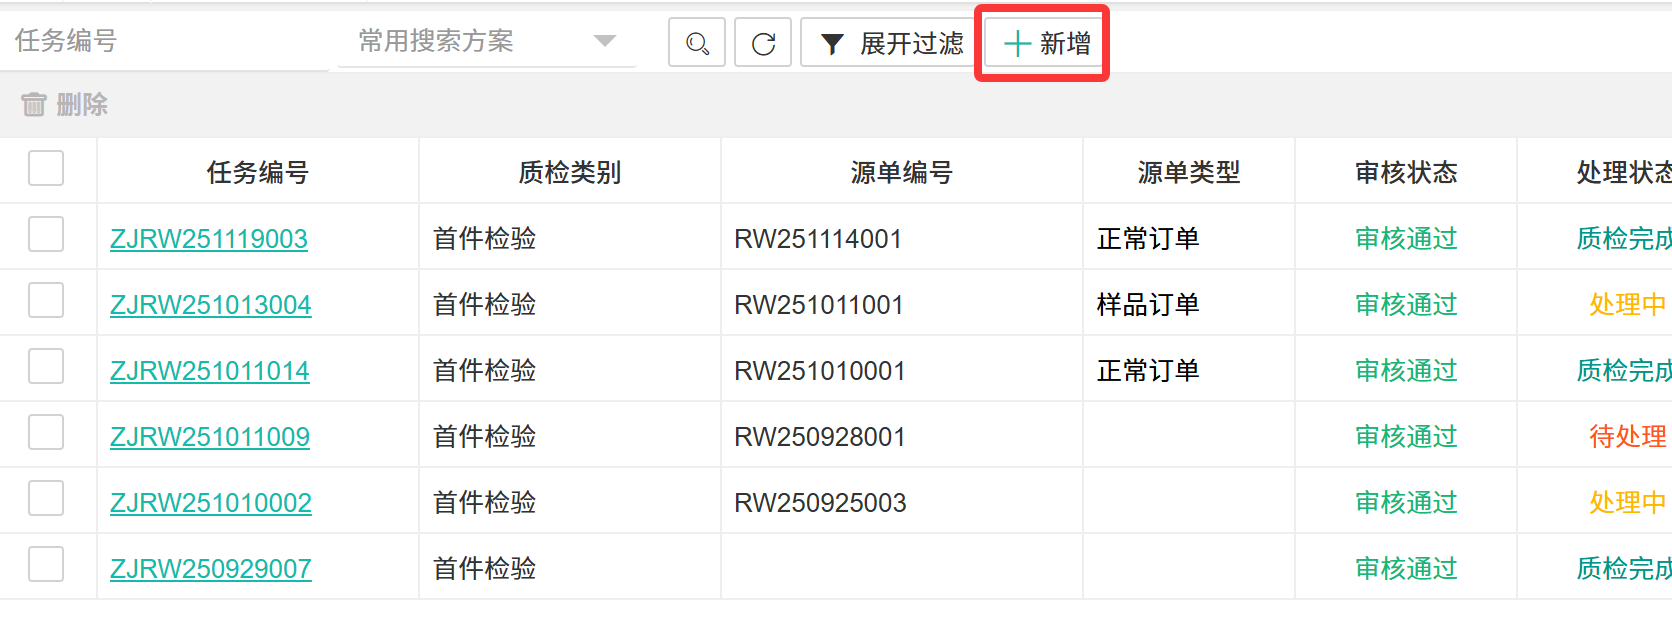Click the 新增 plus button

coord(1046,43)
